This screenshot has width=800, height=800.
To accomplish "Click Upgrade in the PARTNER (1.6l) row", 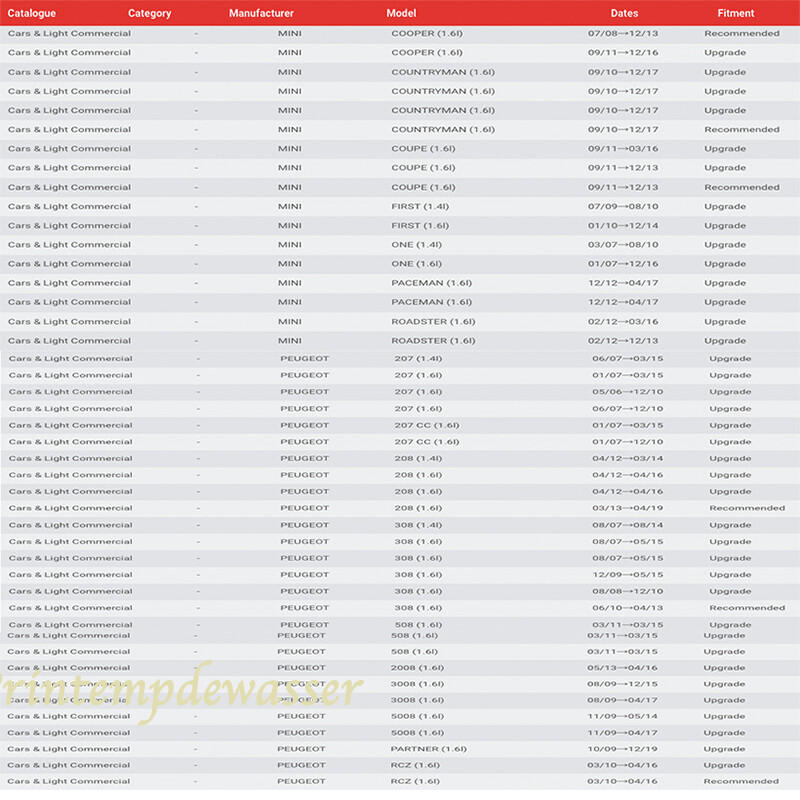I will click(724, 749).
